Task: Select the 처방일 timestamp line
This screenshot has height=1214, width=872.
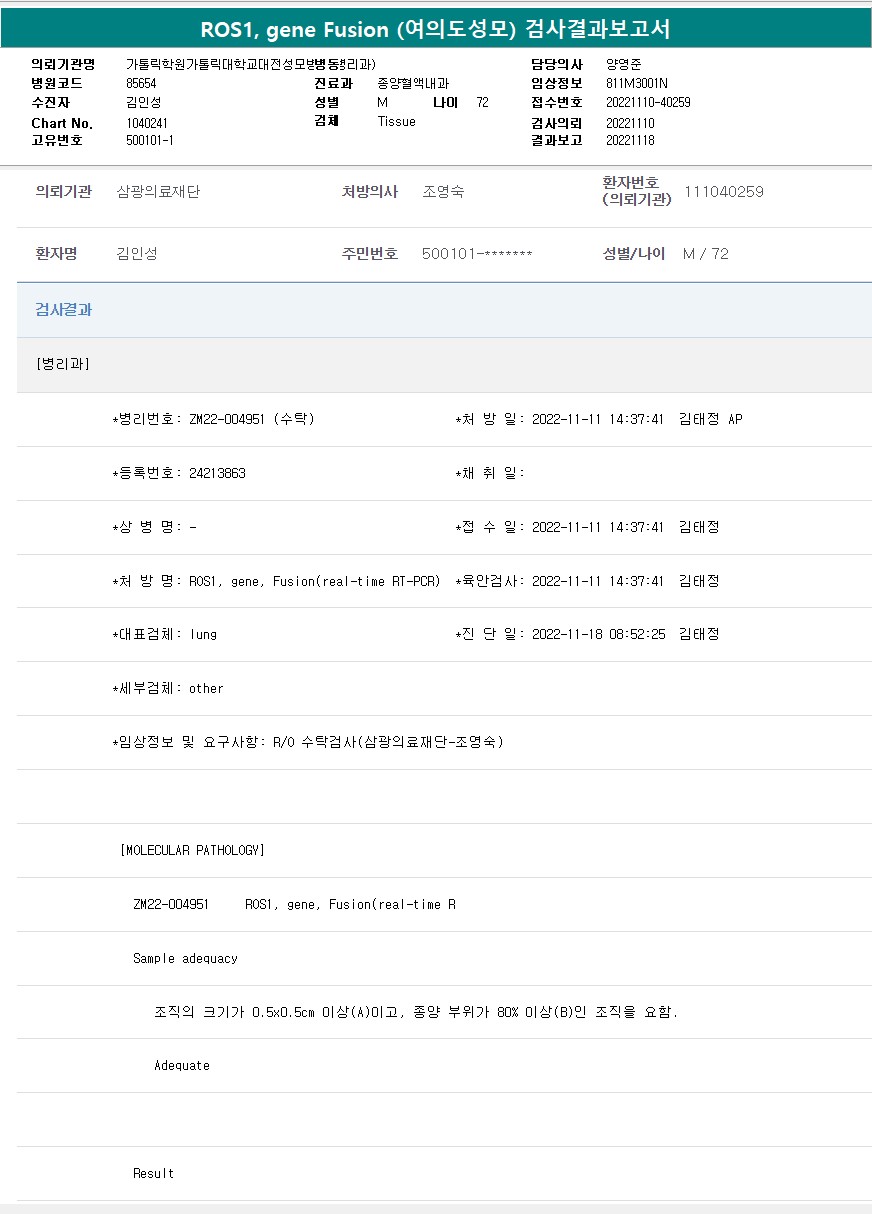Action: click(x=598, y=419)
